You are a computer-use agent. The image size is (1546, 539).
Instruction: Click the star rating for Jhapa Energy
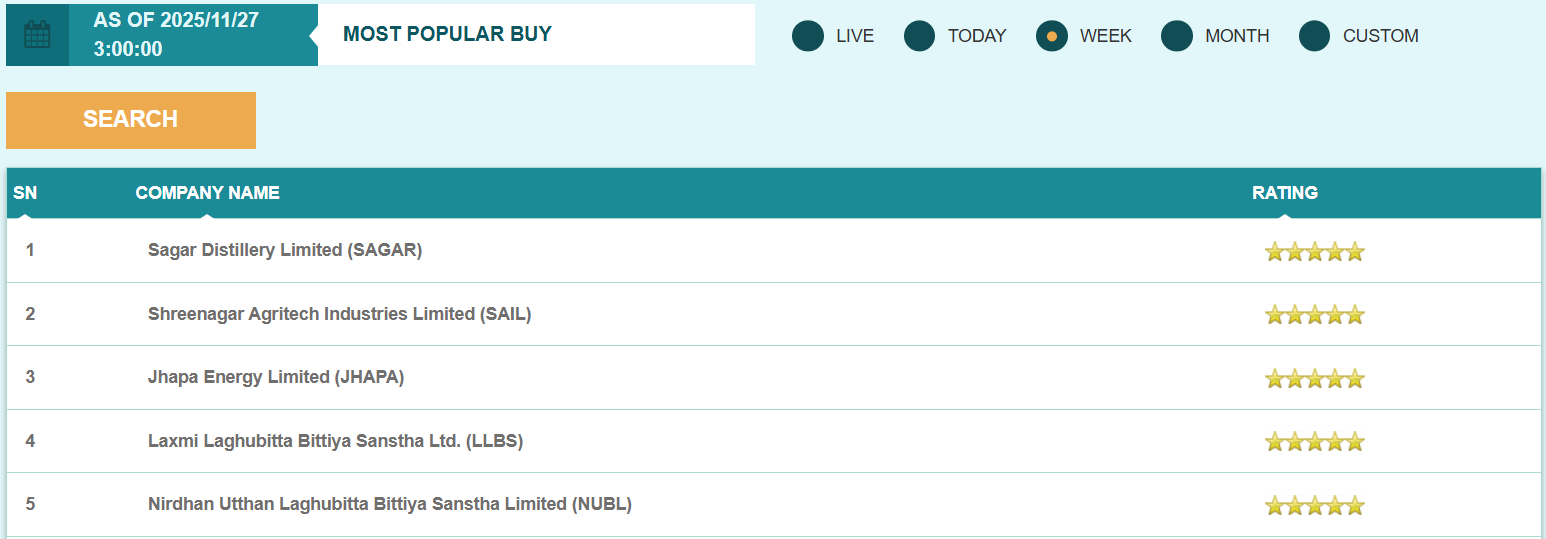(1314, 378)
